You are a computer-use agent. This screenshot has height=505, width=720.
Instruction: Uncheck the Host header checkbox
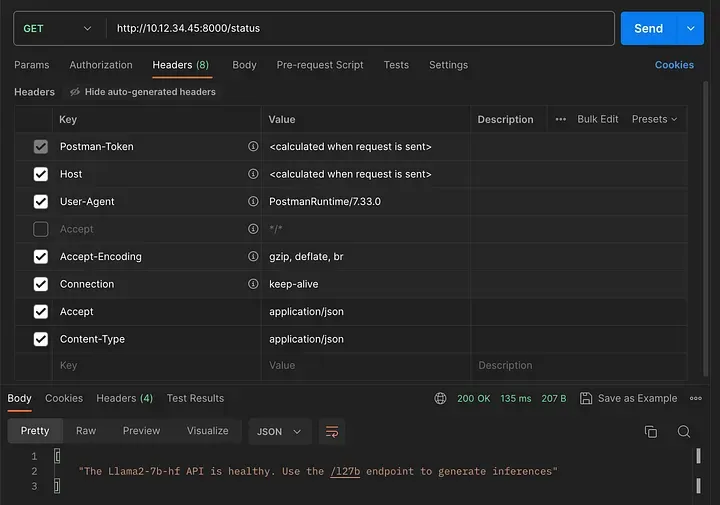(41, 174)
